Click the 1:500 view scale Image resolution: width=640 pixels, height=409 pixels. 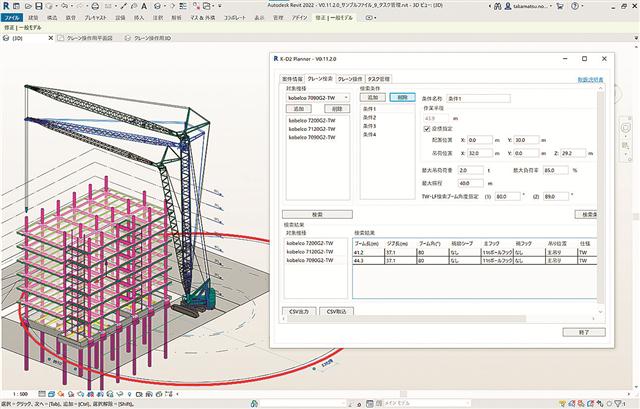point(20,394)
